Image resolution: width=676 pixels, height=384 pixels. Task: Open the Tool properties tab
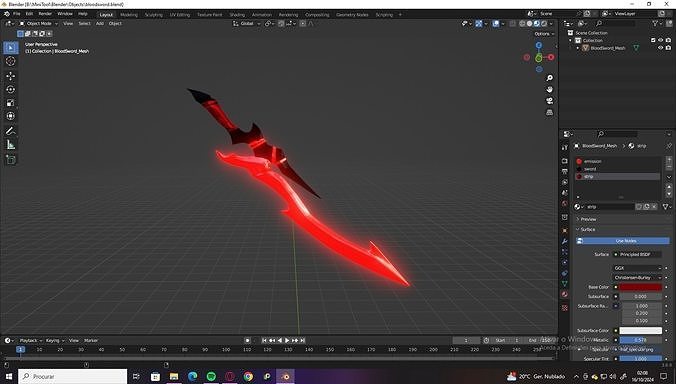(565, 147)
